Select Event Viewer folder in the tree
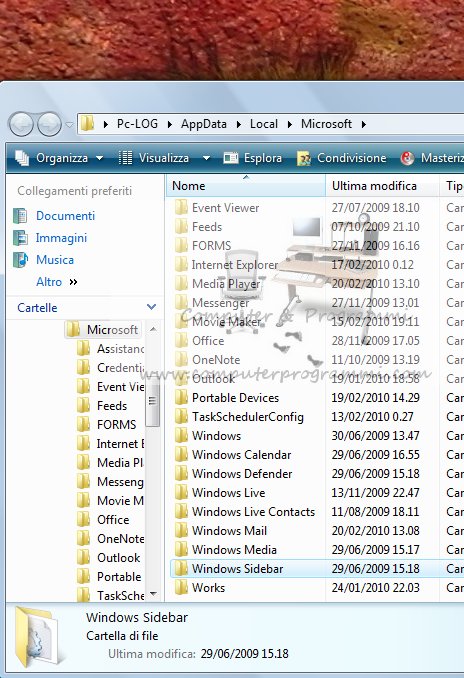Screen dimensions: 464x678 click(121, 387)
